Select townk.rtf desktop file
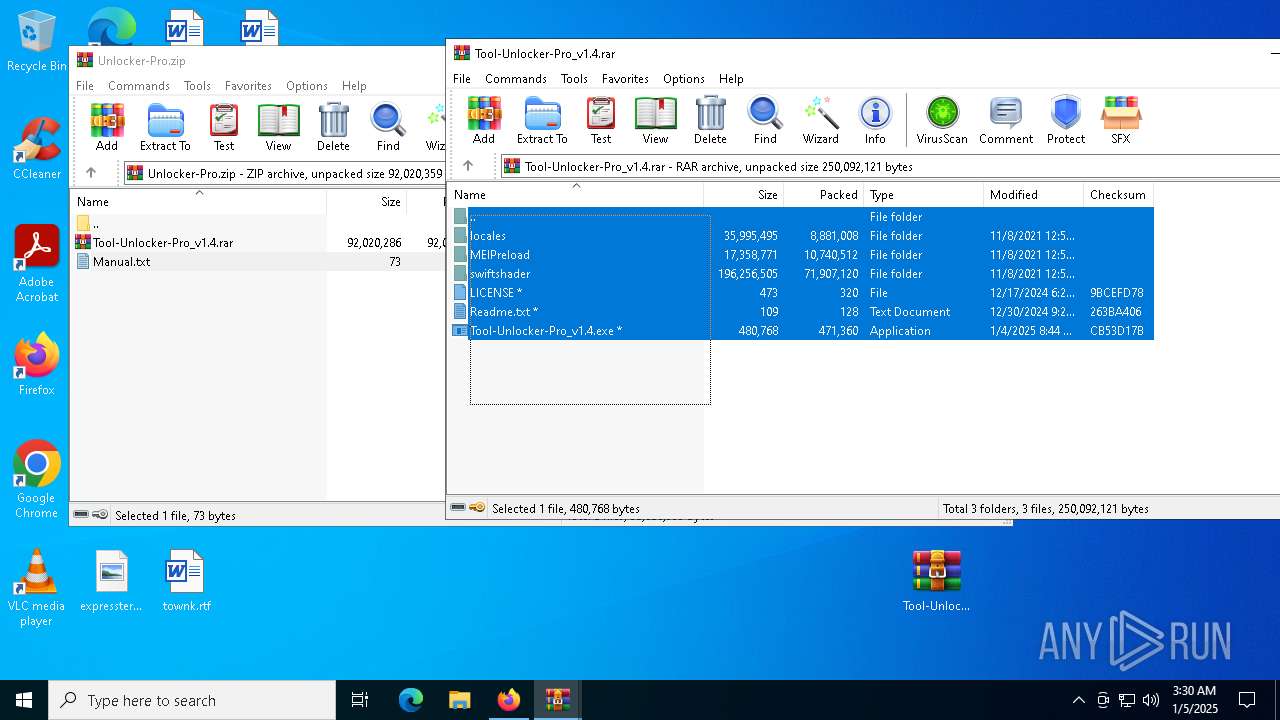This screenshot has height=720, width=1280. (186, 581)
